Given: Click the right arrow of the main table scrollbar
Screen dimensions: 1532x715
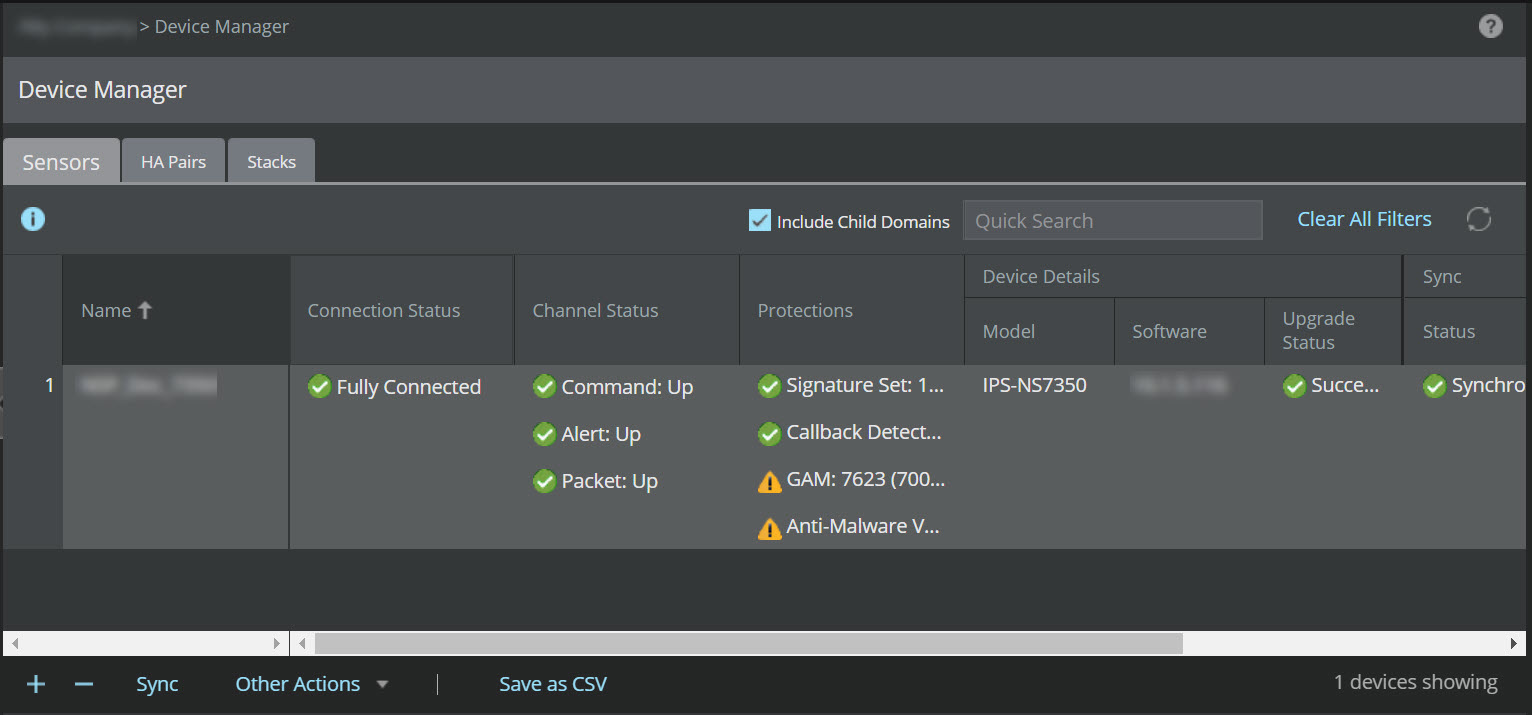Looking at the screenshot, I should point(1515,643).
